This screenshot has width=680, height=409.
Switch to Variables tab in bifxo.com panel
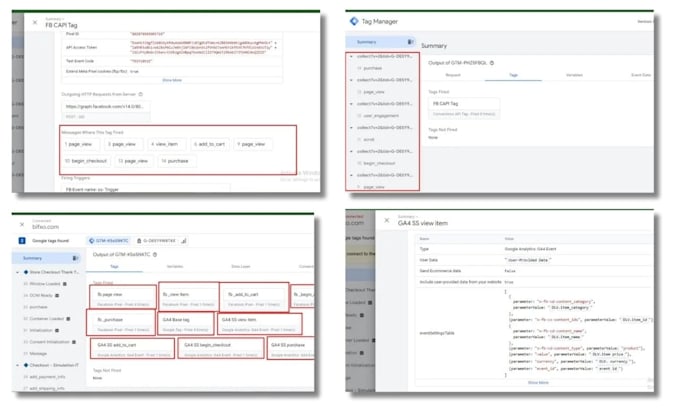coord(175,267)
